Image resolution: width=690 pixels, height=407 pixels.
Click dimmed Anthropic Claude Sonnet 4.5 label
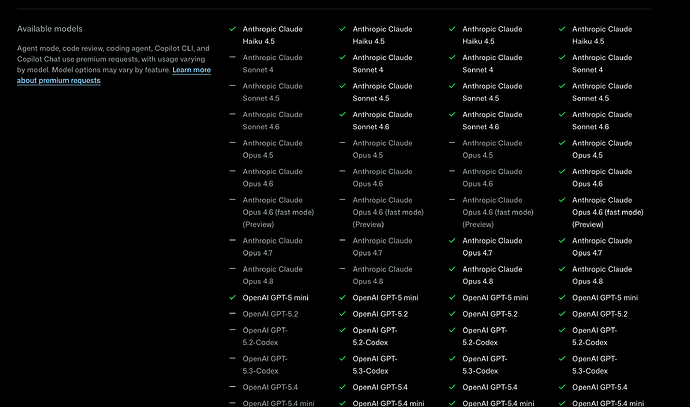pyautogui.click(x=272, y=92)
